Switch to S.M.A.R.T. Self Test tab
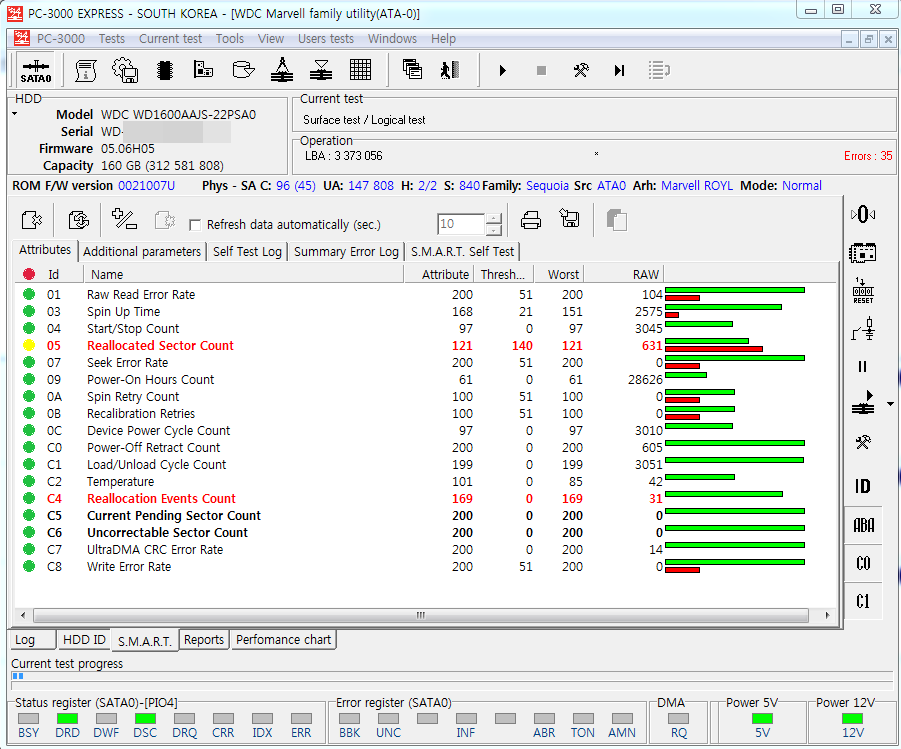Viewport: 901px width, 749px height. [x=462, y=251]
